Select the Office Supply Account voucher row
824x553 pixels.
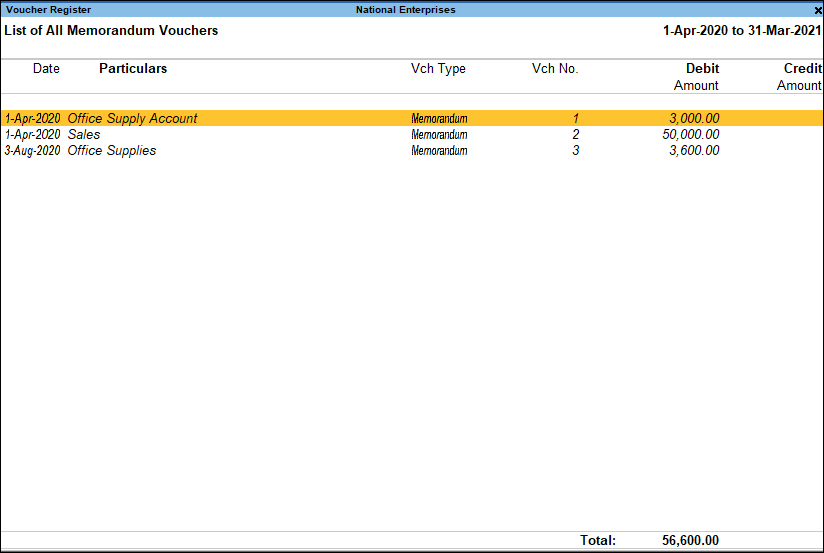pyautogui.click(x=412, y=118)
